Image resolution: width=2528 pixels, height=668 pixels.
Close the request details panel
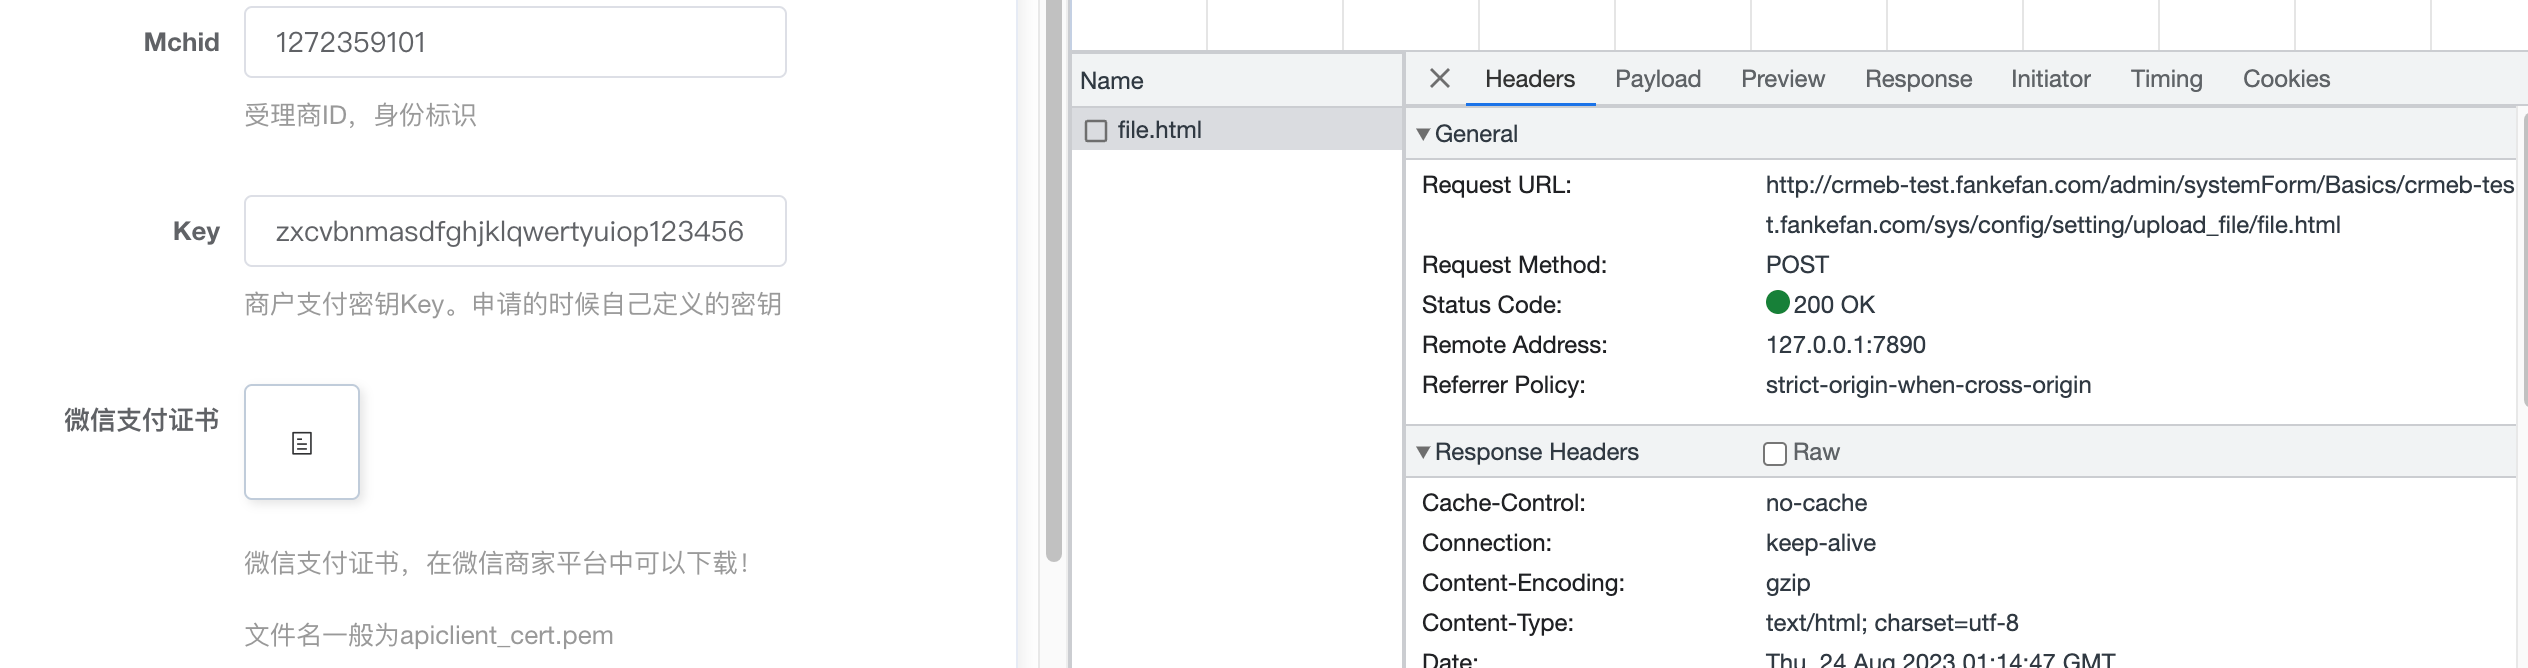(1440, 78)
